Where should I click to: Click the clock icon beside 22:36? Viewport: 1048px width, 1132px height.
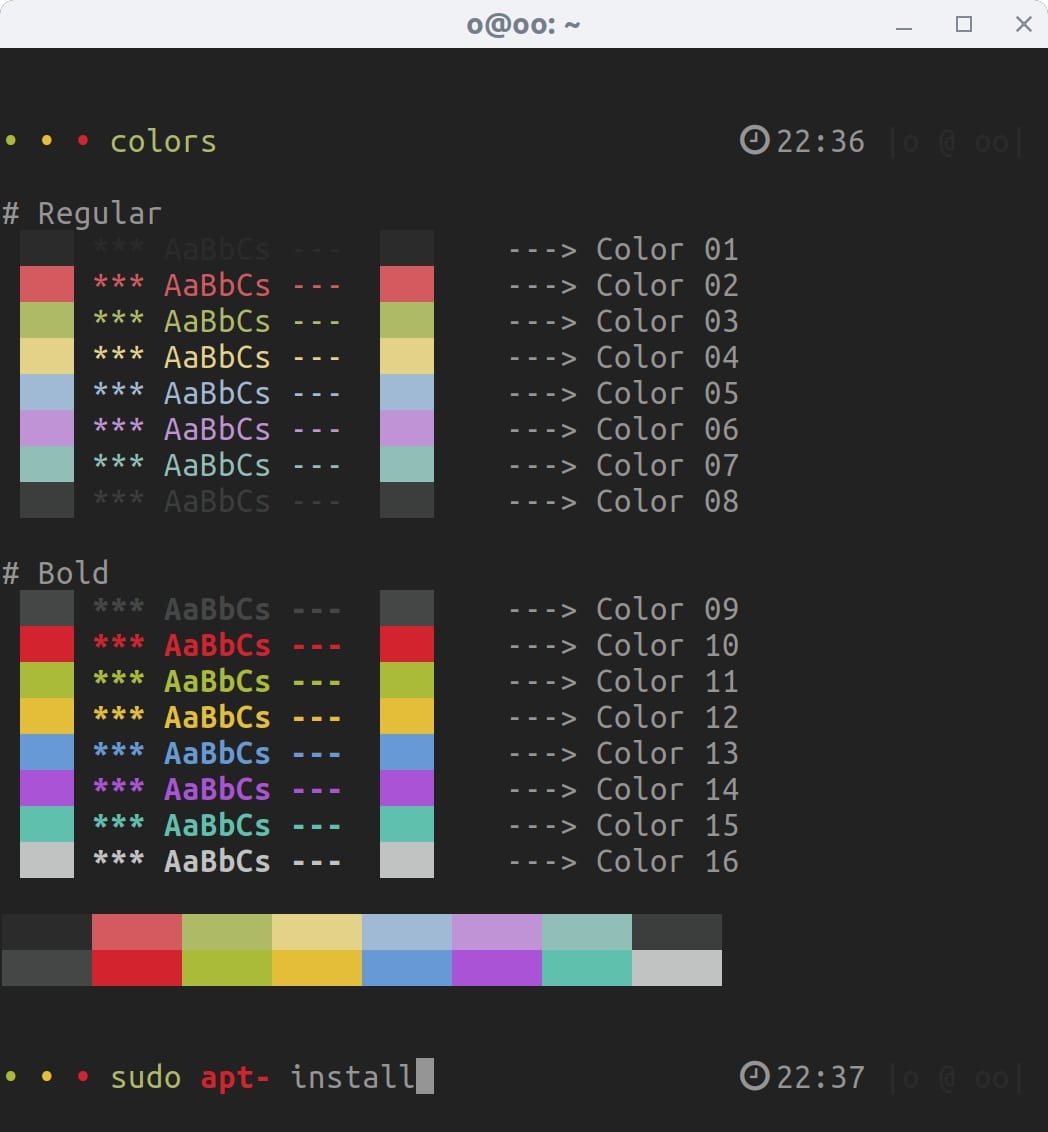754,141
